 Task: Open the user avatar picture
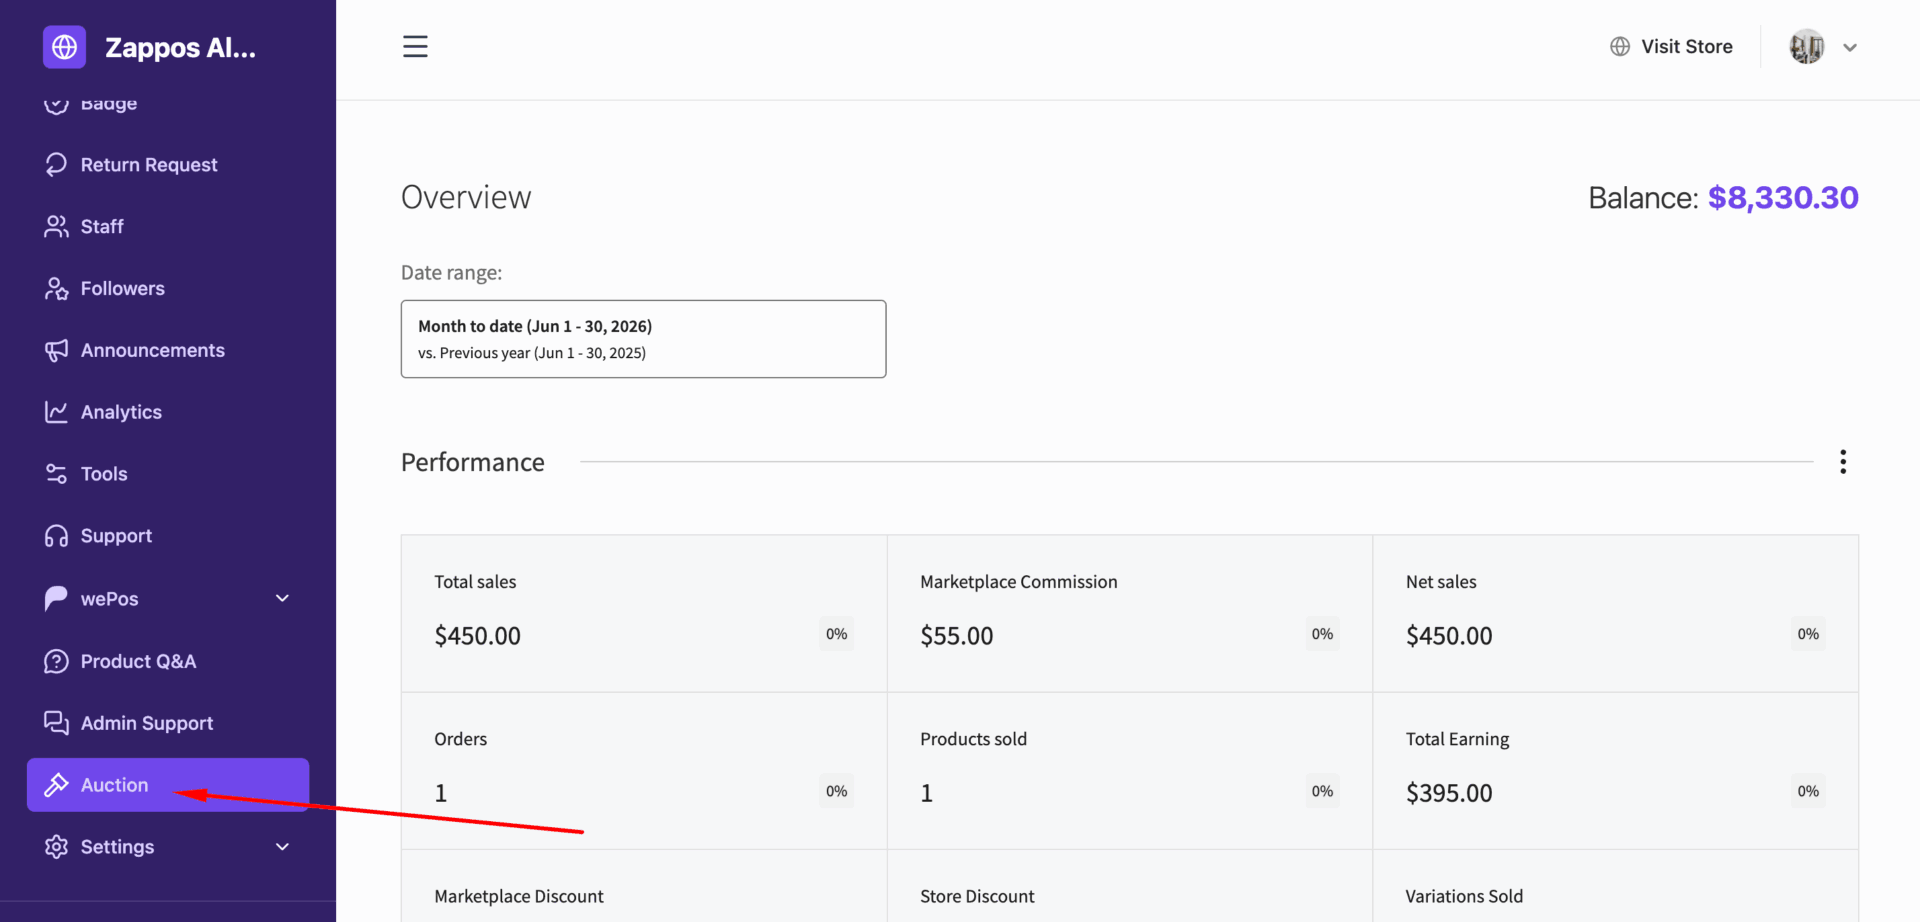[x=1807, y=47]
